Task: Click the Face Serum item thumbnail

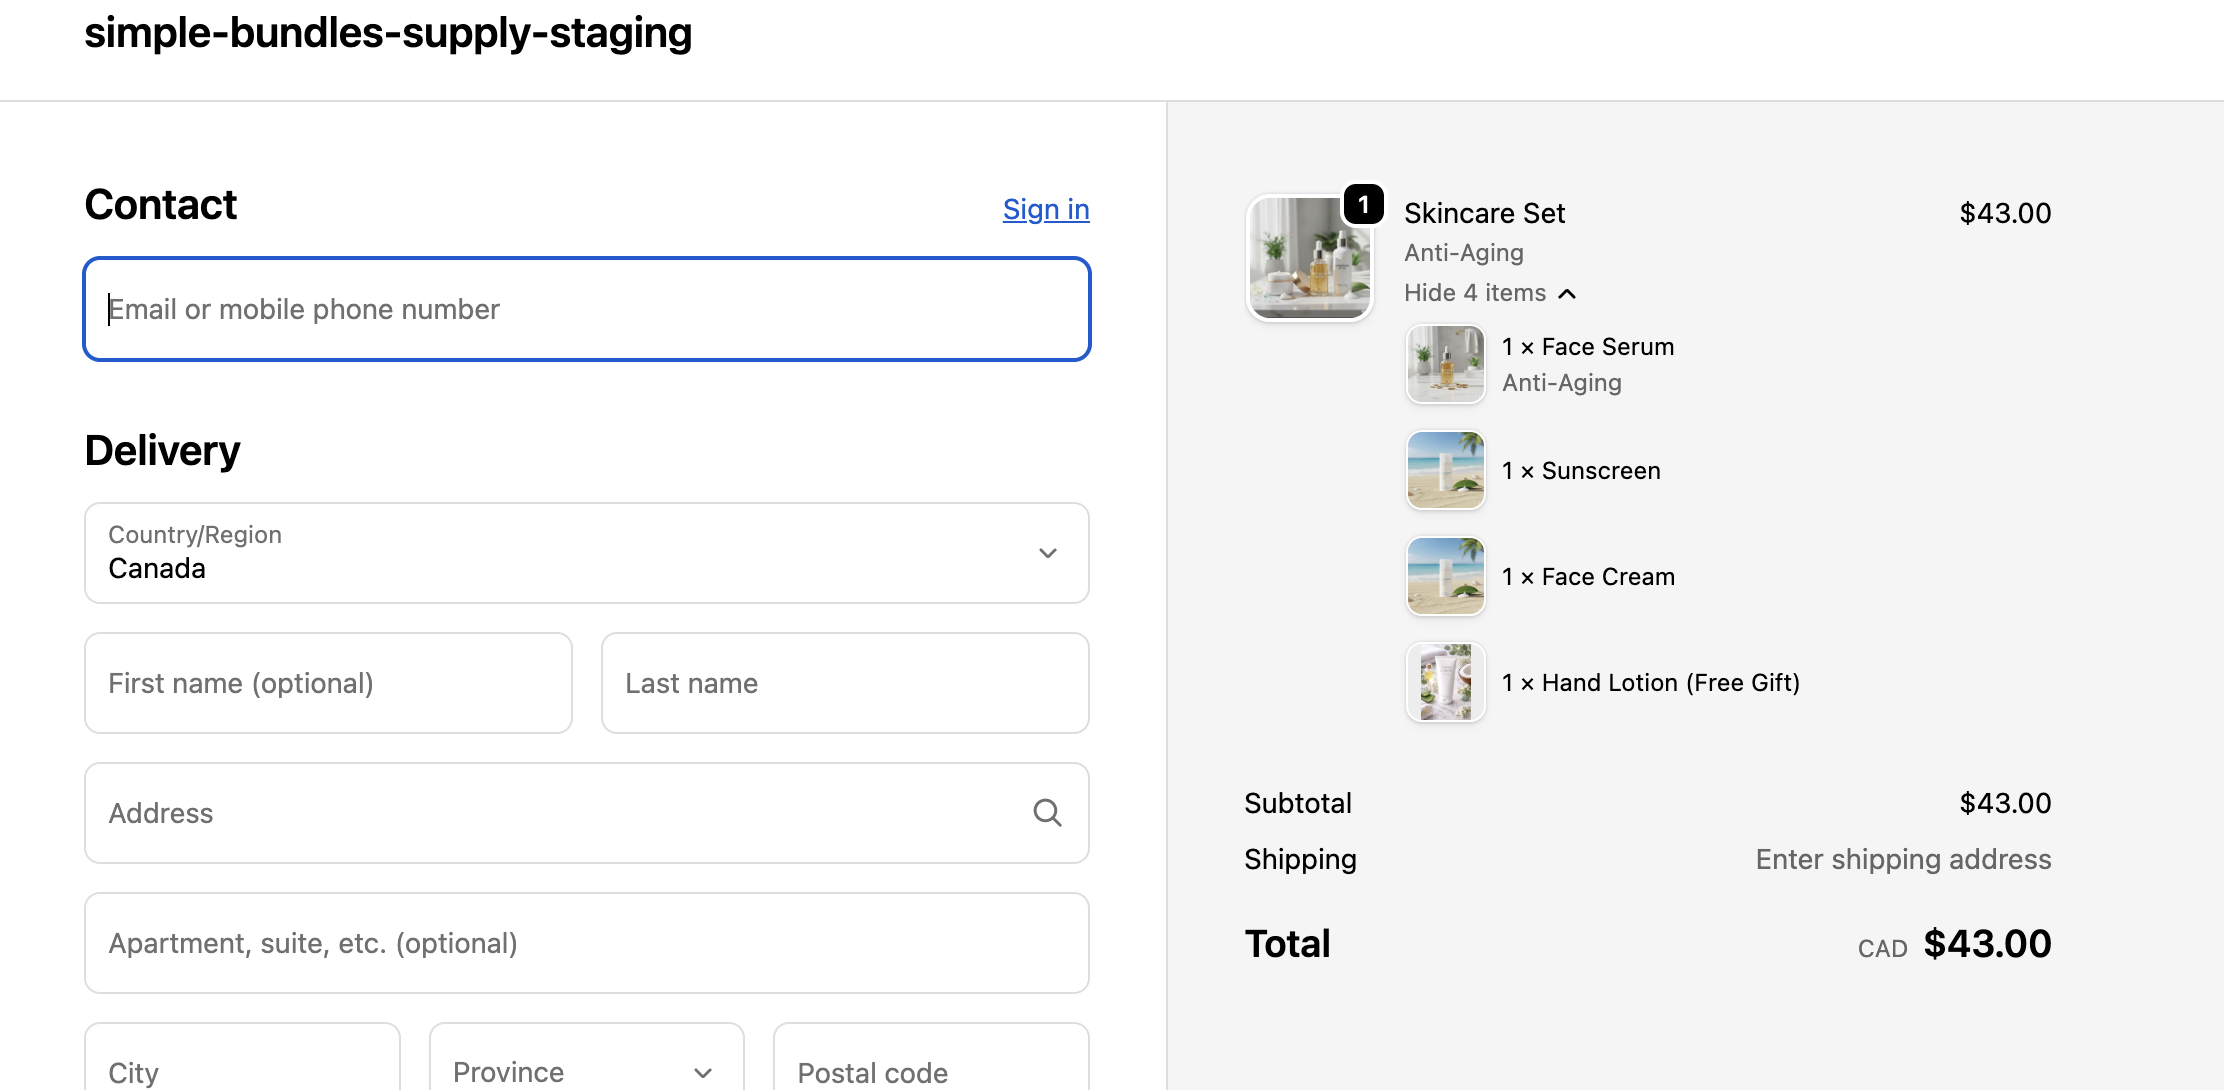Action: tap(1445, 364)
